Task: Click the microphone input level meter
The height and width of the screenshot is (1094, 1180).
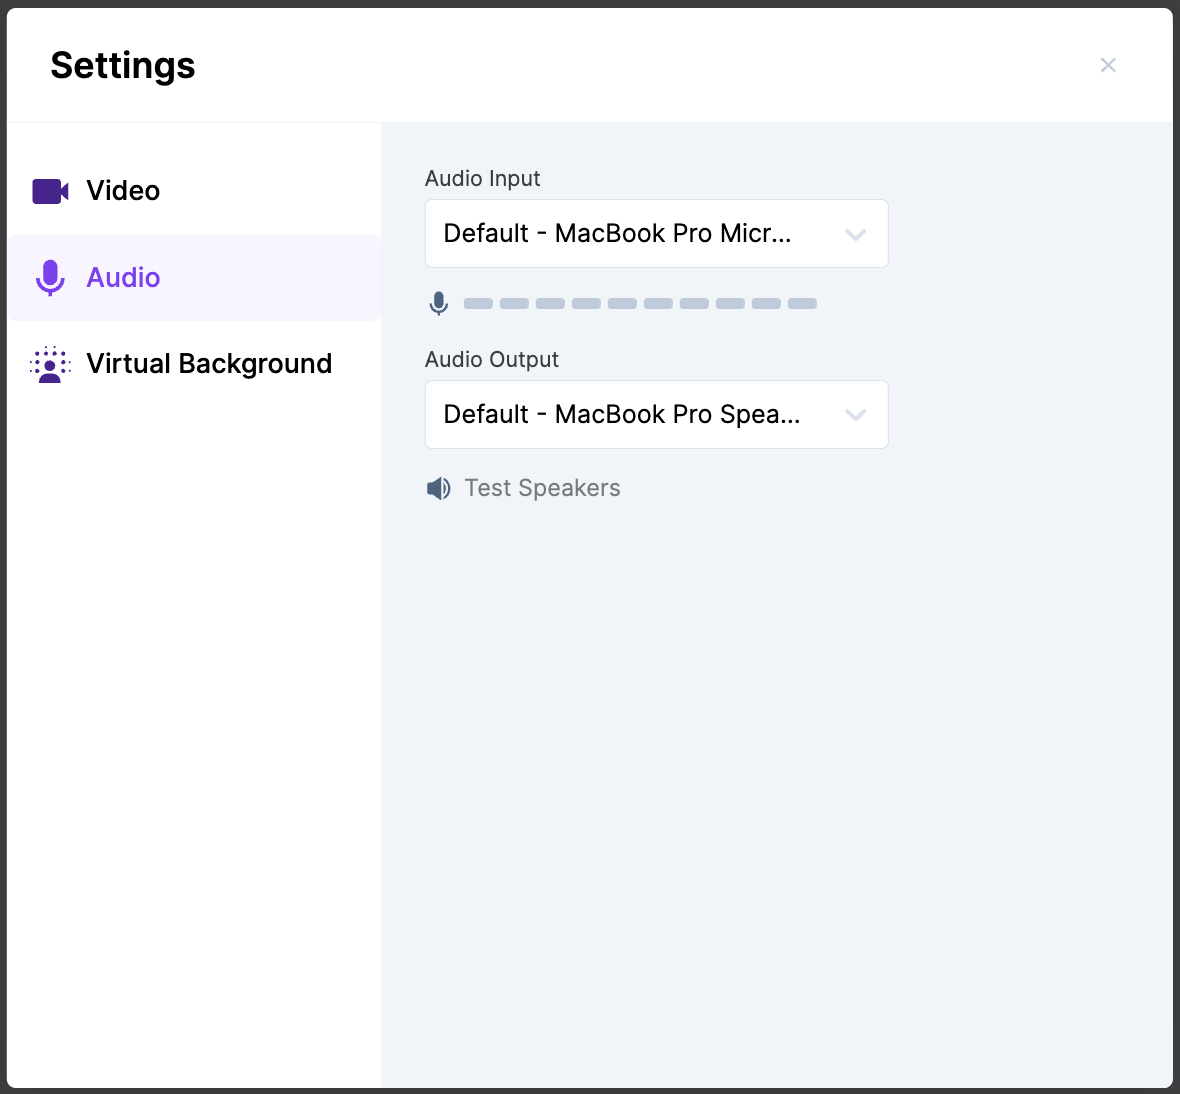Action: point(640,303)
